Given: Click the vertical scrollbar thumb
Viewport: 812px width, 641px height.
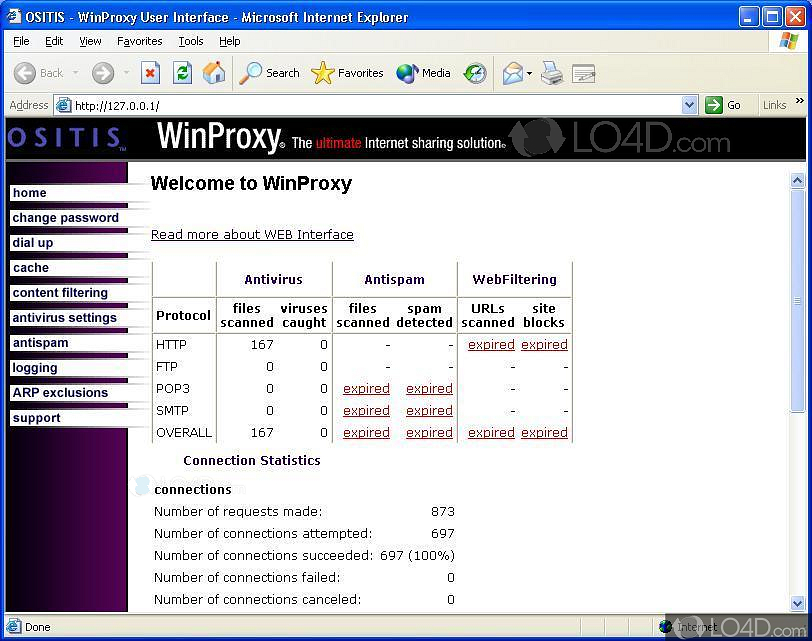Looking at the screenshot, I should tap(798, 301).
